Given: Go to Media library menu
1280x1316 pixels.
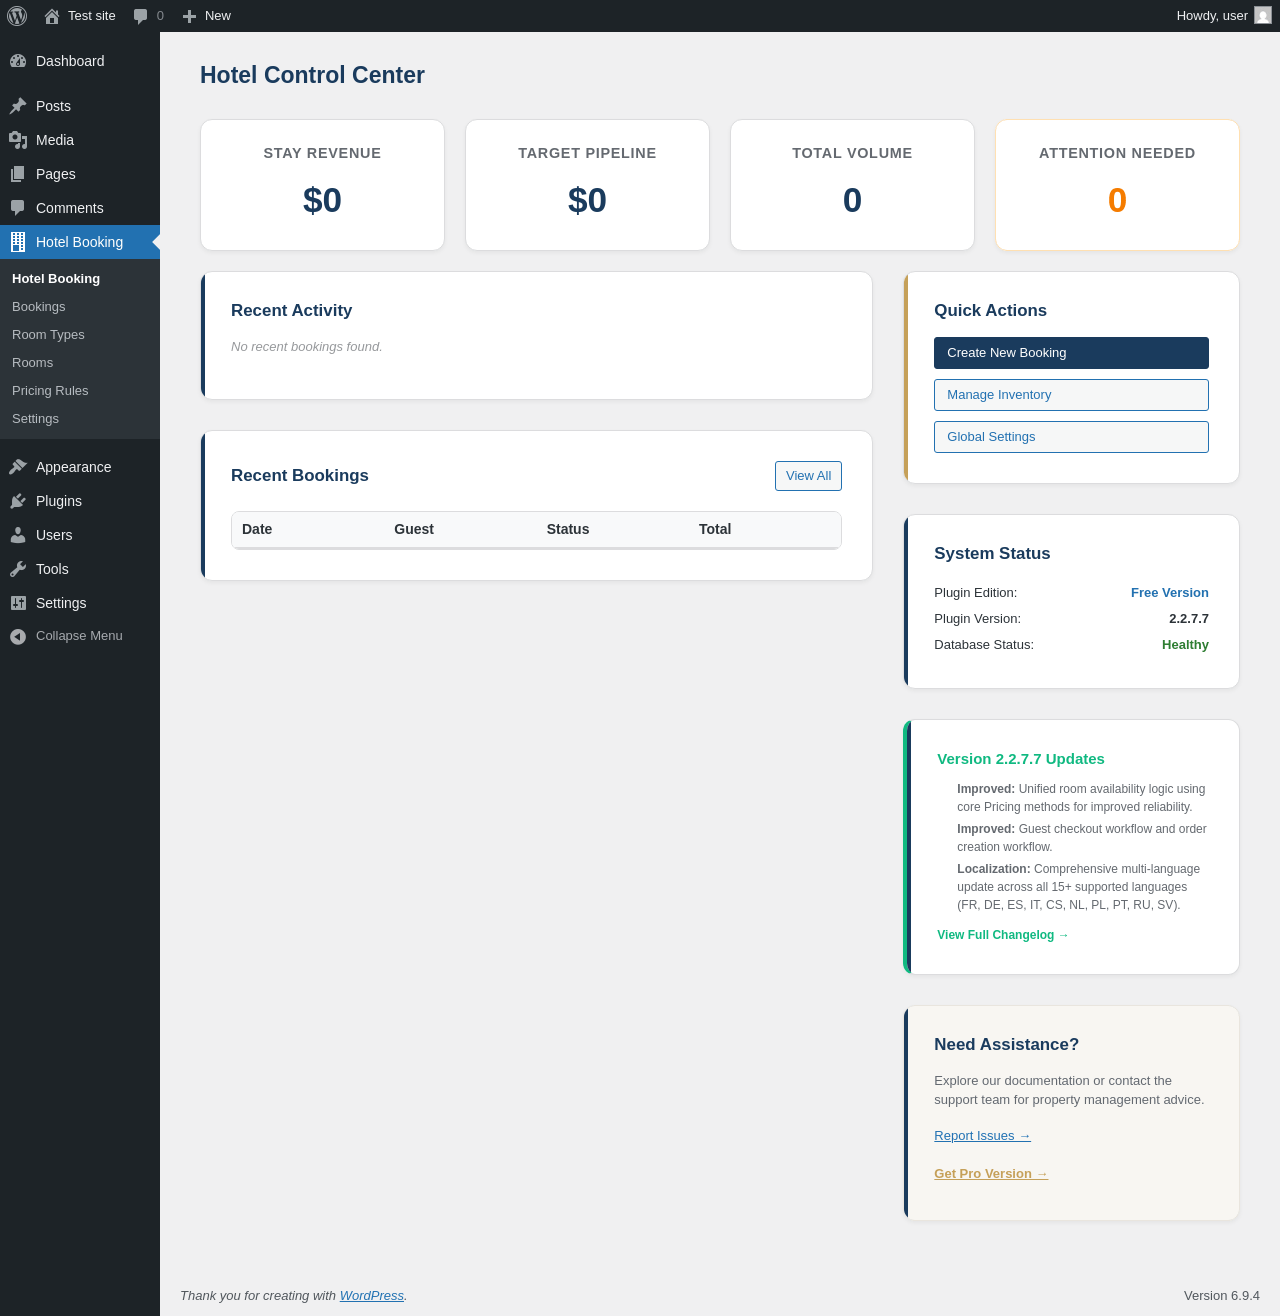Looking at the screenshot, I should [80, 140].
